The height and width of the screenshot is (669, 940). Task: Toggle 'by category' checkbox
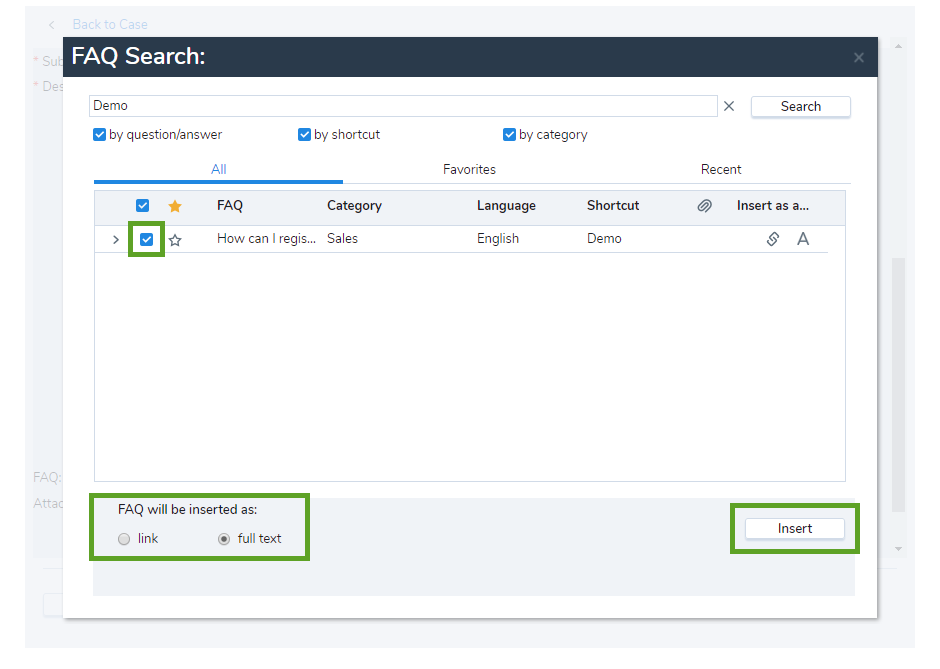(510, 135)
